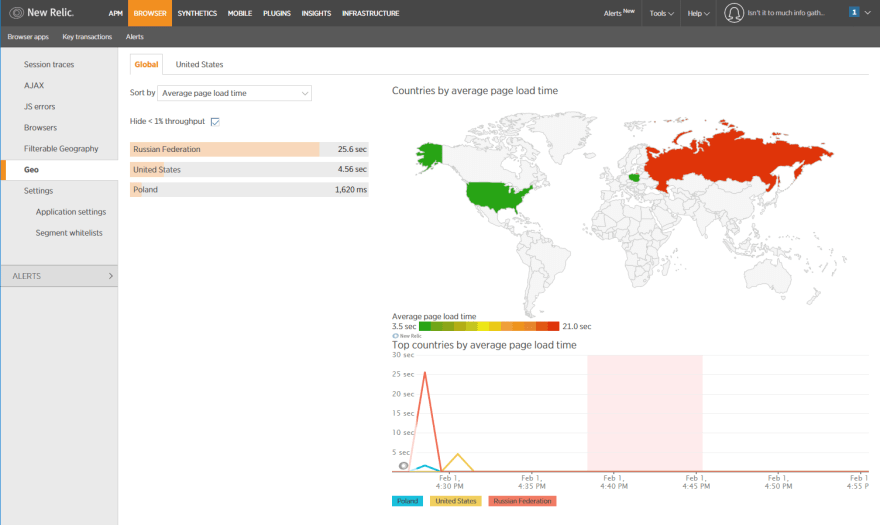880x525 pixels.
Task: Click Alaska on the world map
Action: point(430,154)
